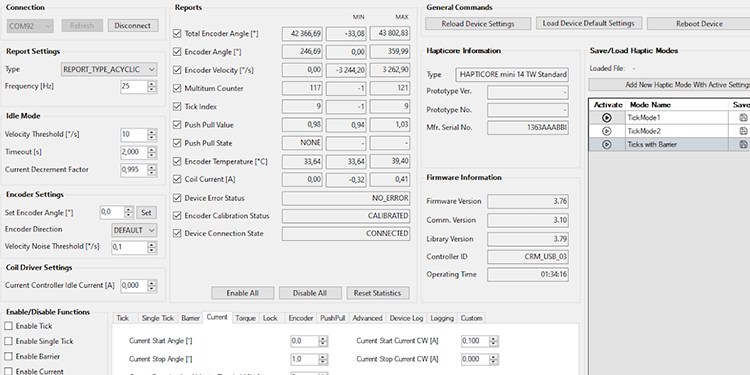This screenshot has width=750, height=375.
Task: Check the Enable Tick checkbox
Action: click(x=8, y=326)
